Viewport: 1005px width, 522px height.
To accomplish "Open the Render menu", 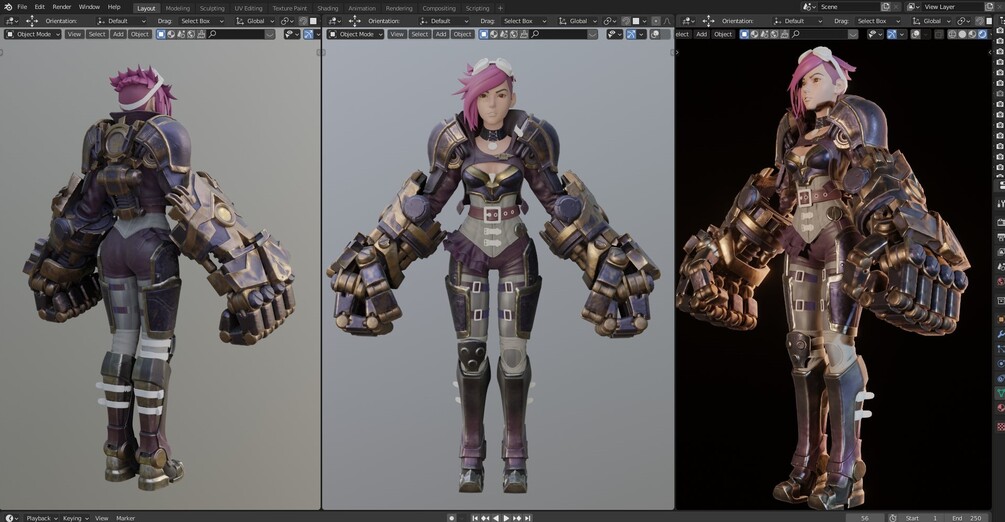I will [62, 7].
